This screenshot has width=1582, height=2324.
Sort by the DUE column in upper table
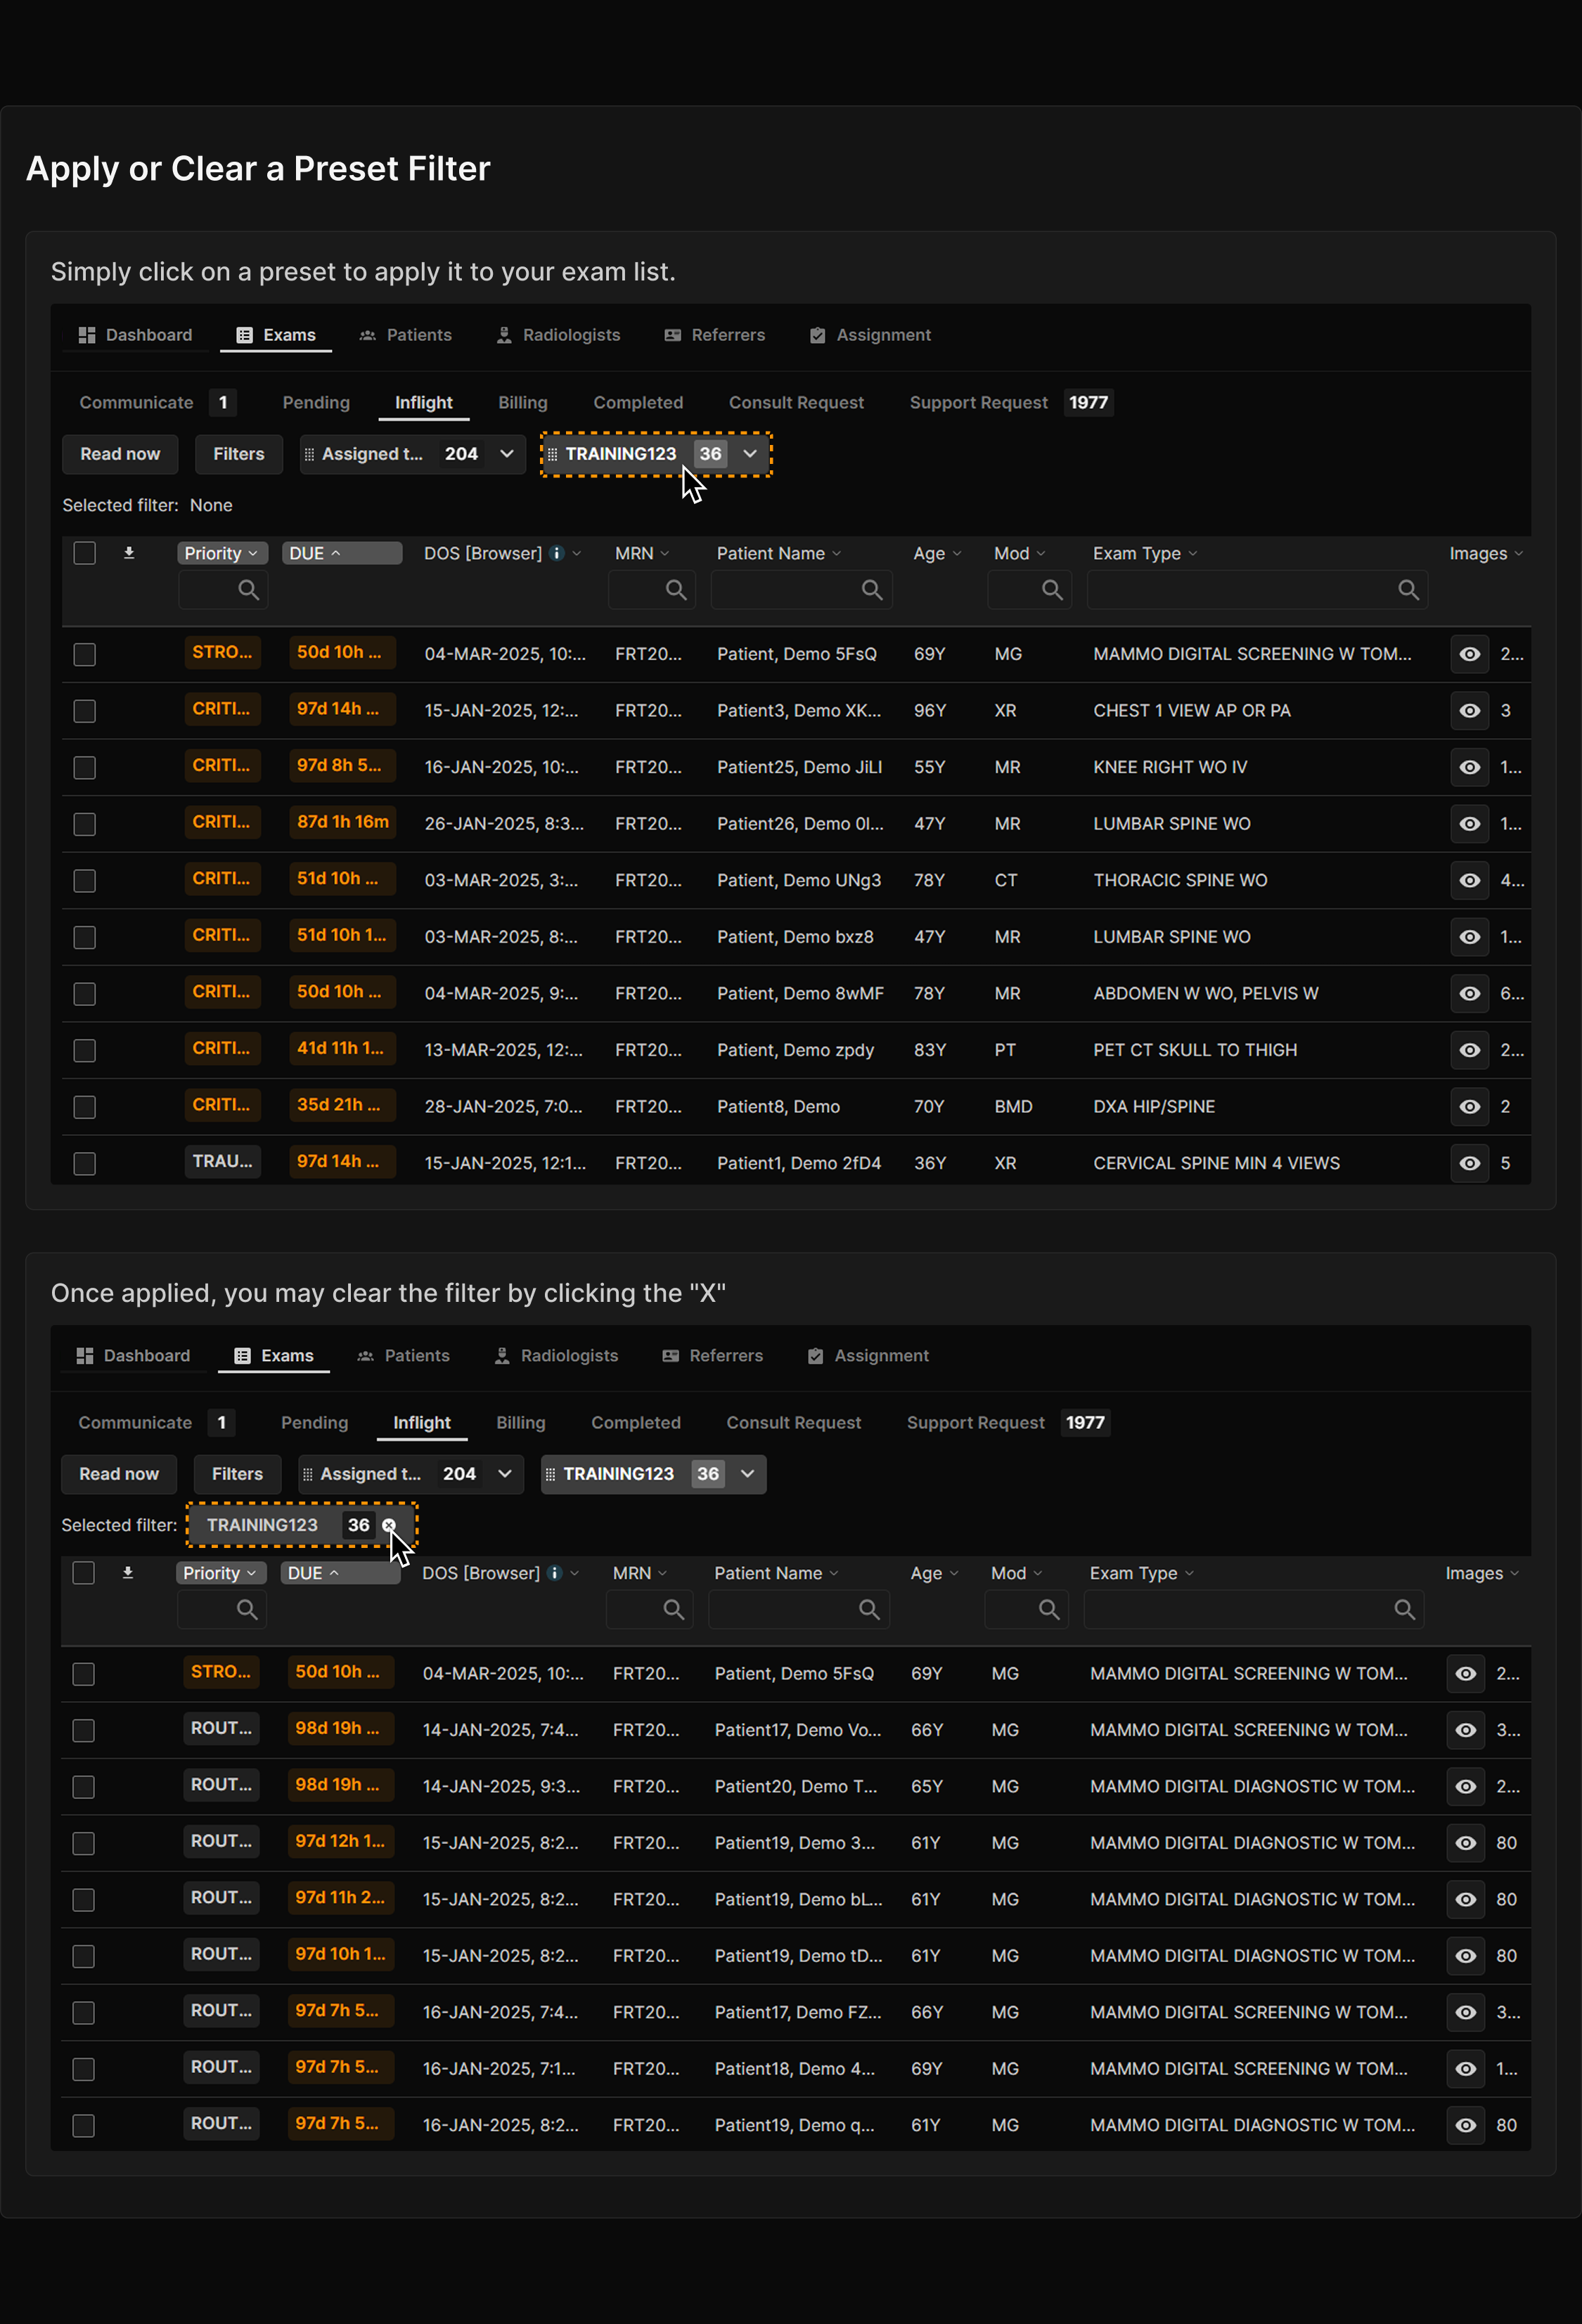341,553
